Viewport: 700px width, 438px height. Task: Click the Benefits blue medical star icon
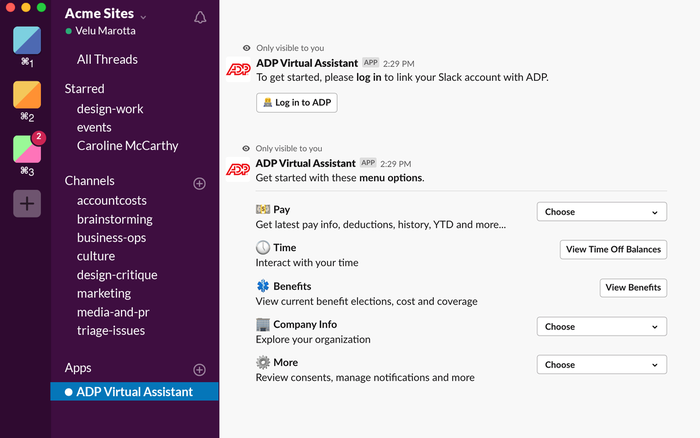(262, 286)
